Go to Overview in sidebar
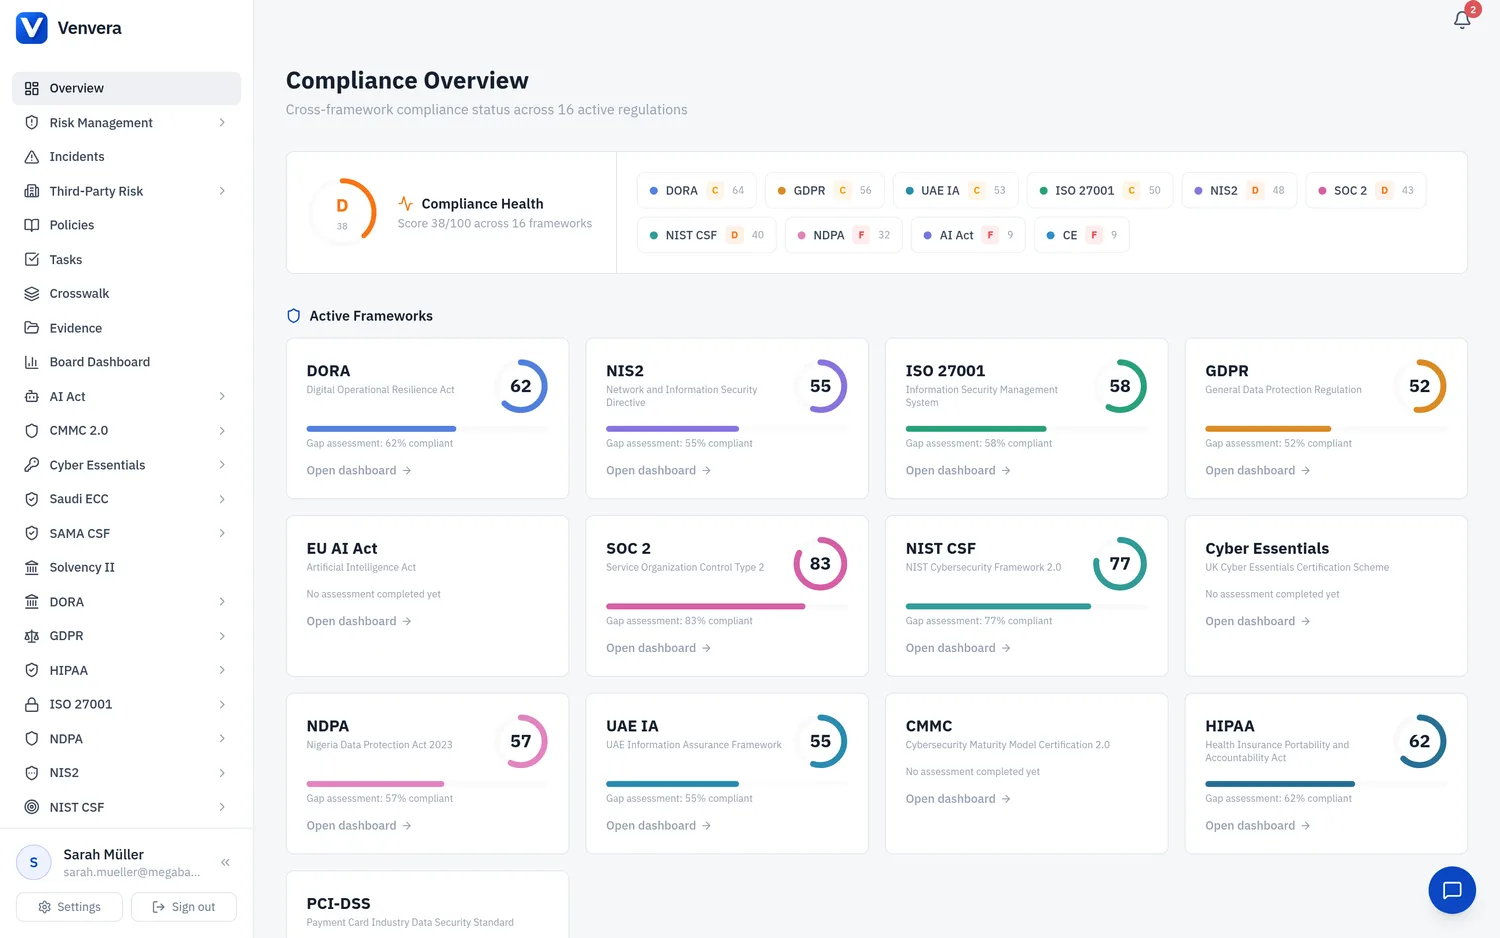 tap(126, 88)
